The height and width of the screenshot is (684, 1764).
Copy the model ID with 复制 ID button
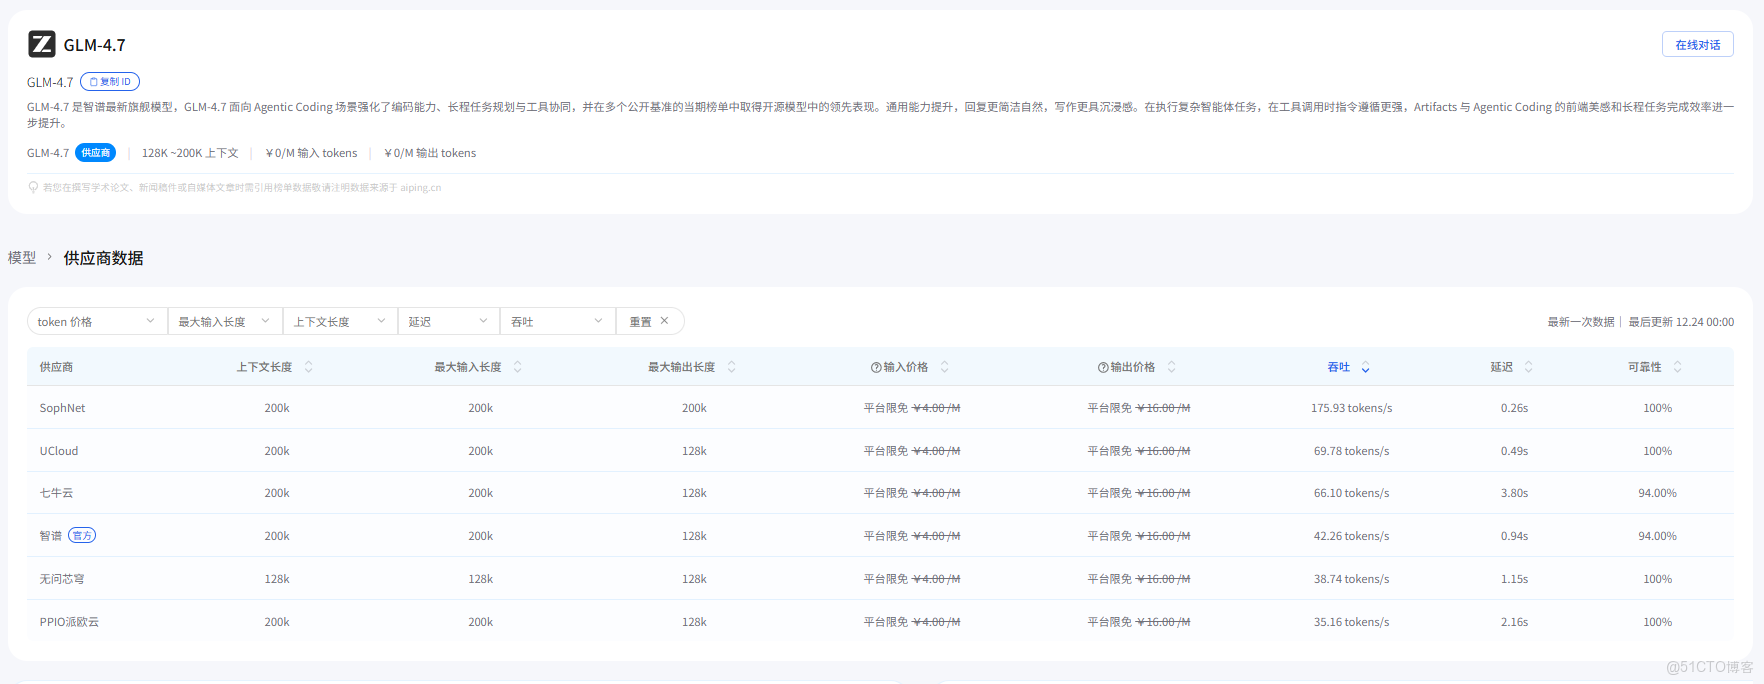[x=110, y=82]
